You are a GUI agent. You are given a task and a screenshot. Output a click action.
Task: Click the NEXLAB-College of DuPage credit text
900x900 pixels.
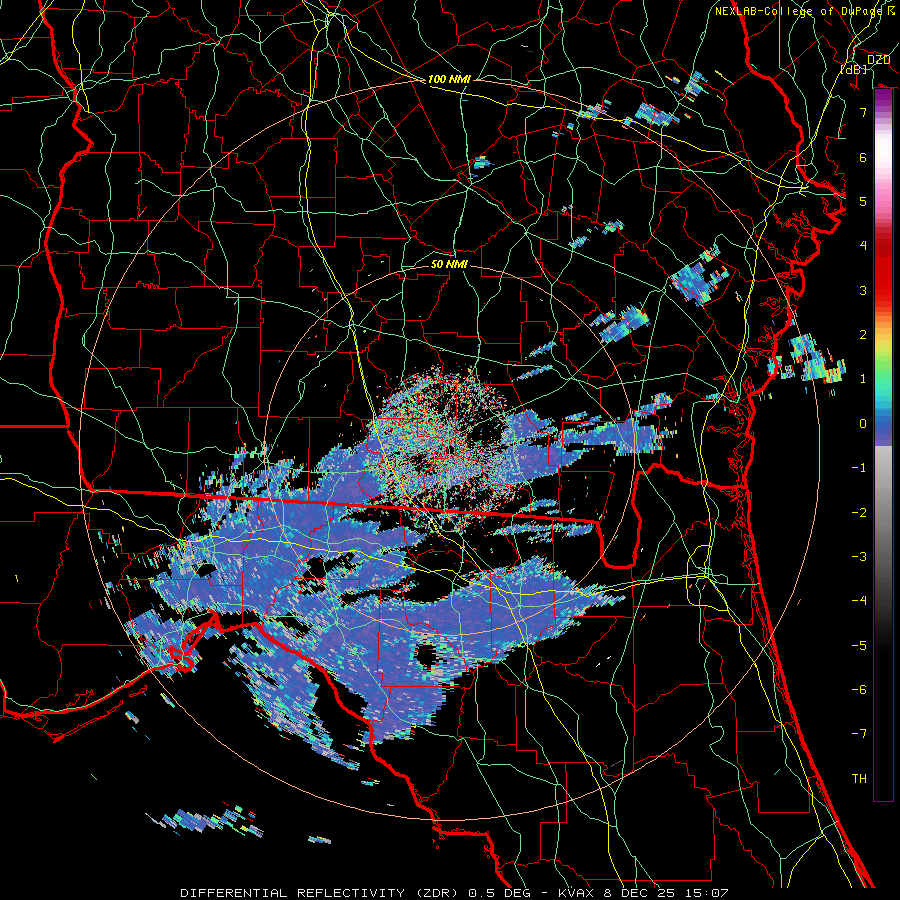click(798, 11)
